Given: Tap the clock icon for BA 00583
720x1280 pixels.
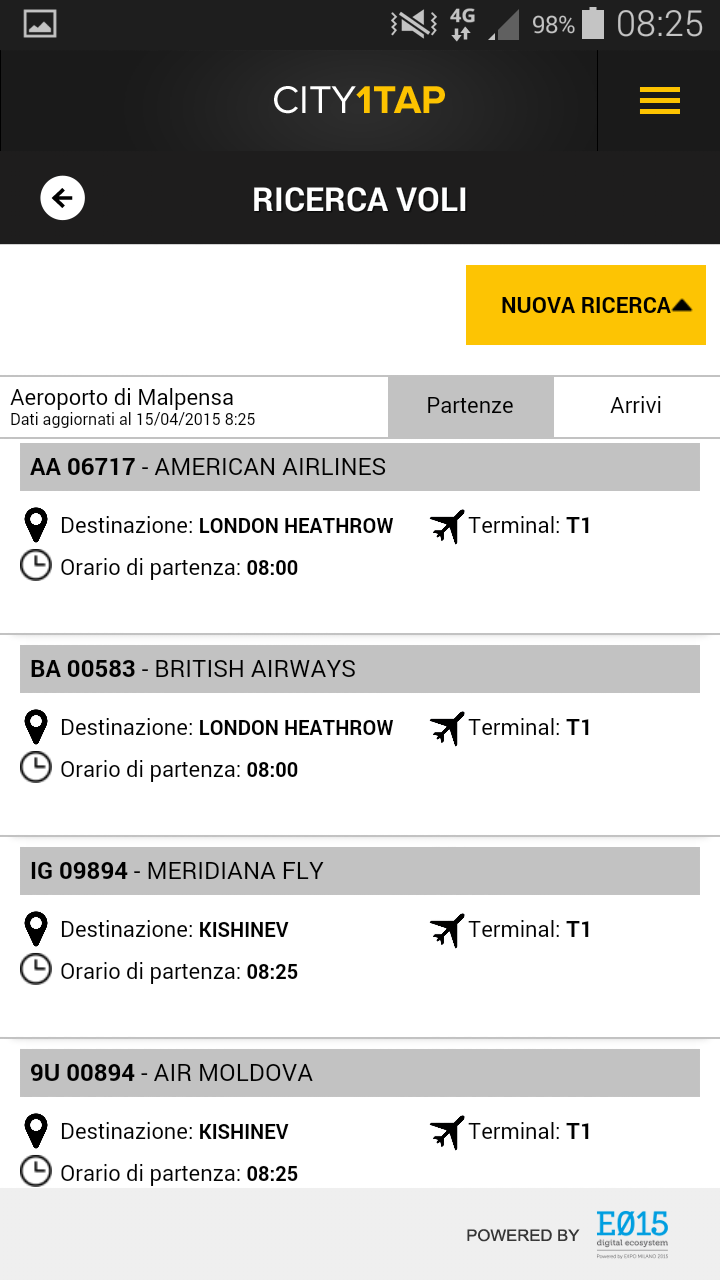Looking at the screenshot, I should (36, 768).
